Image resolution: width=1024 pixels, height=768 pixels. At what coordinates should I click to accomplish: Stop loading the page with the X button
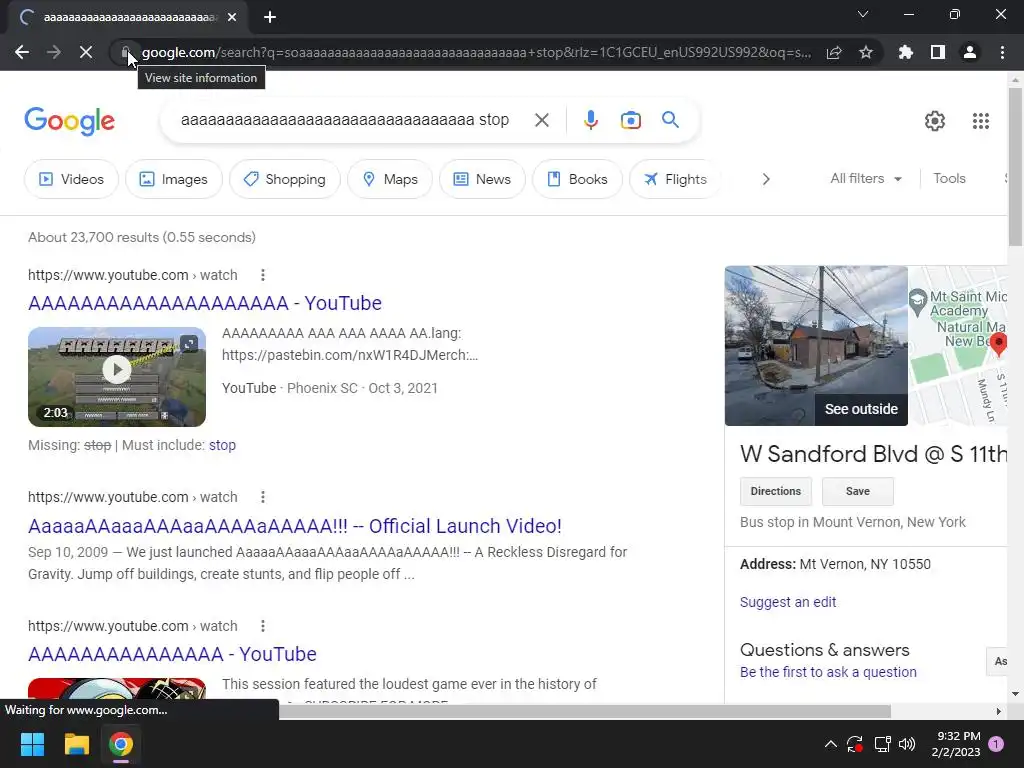(x=86, y=52)
